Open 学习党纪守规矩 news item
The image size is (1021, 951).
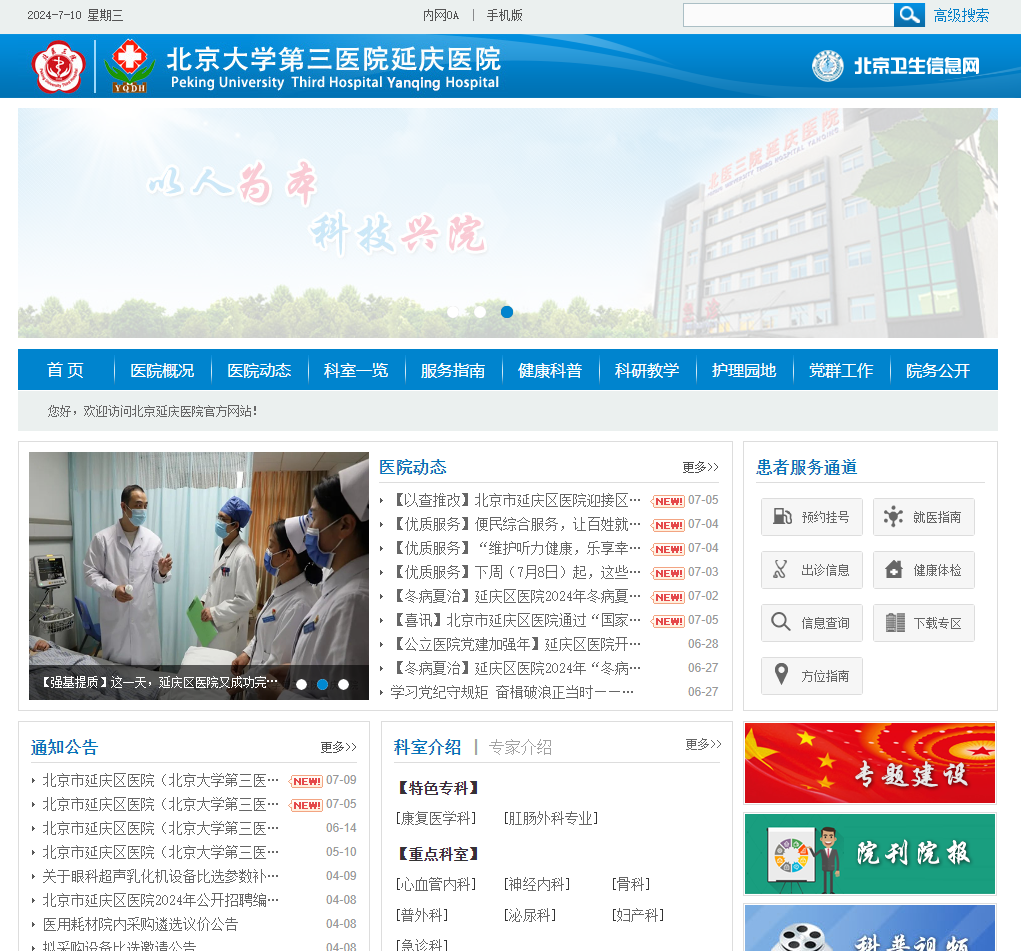[x=512, y=692]
